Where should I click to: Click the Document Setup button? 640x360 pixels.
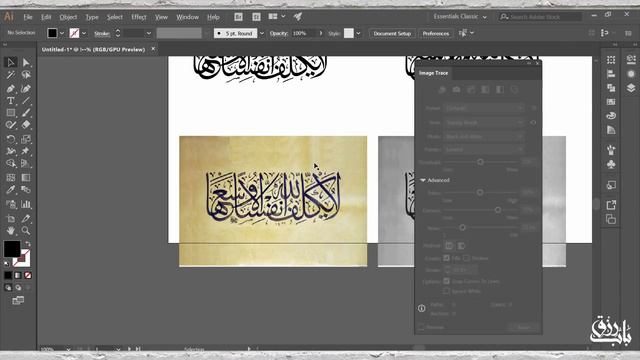click(392, 33)
